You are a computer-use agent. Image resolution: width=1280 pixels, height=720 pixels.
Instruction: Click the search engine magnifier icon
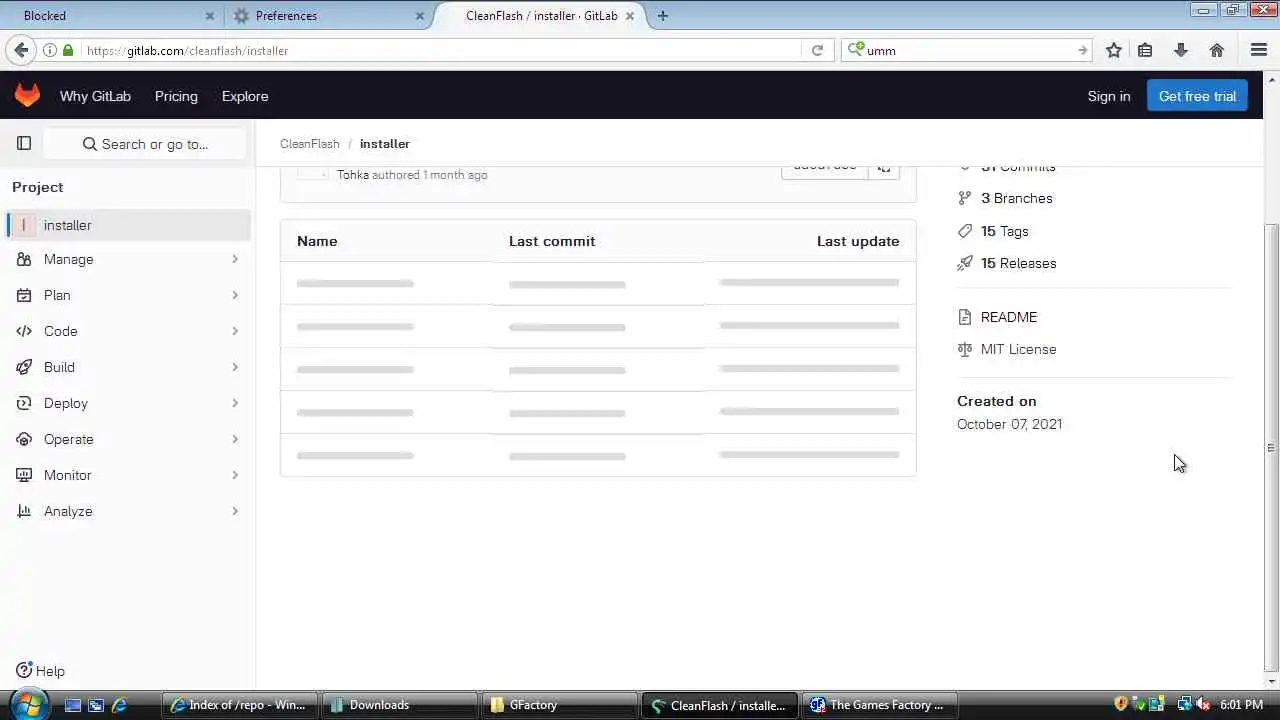(x=856, y=49)
